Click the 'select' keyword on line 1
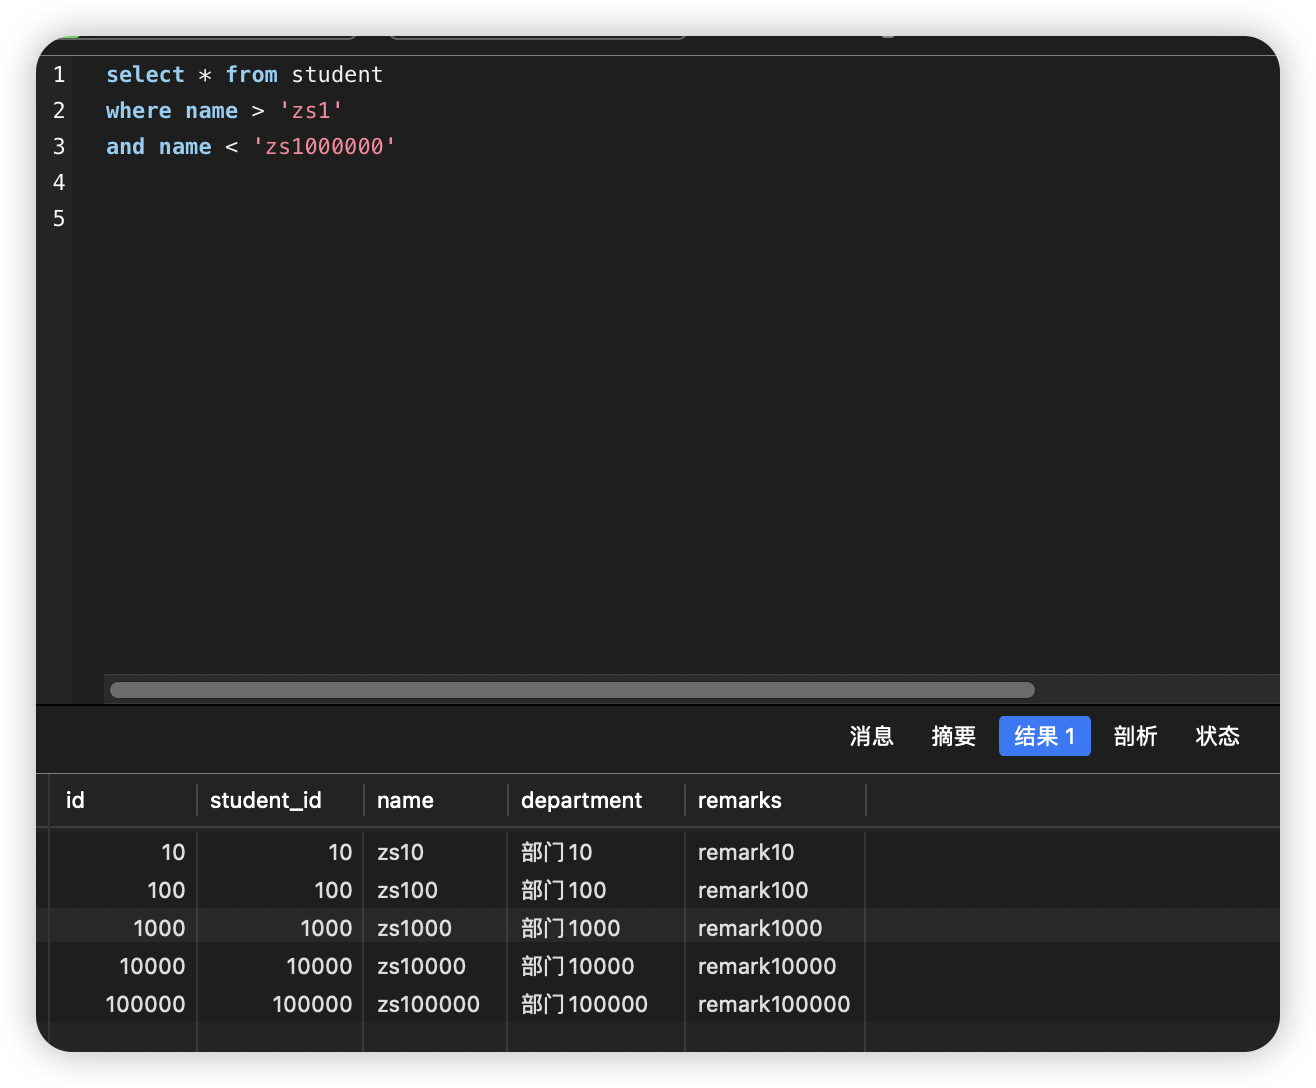1316x1088 pixels. 145,75
